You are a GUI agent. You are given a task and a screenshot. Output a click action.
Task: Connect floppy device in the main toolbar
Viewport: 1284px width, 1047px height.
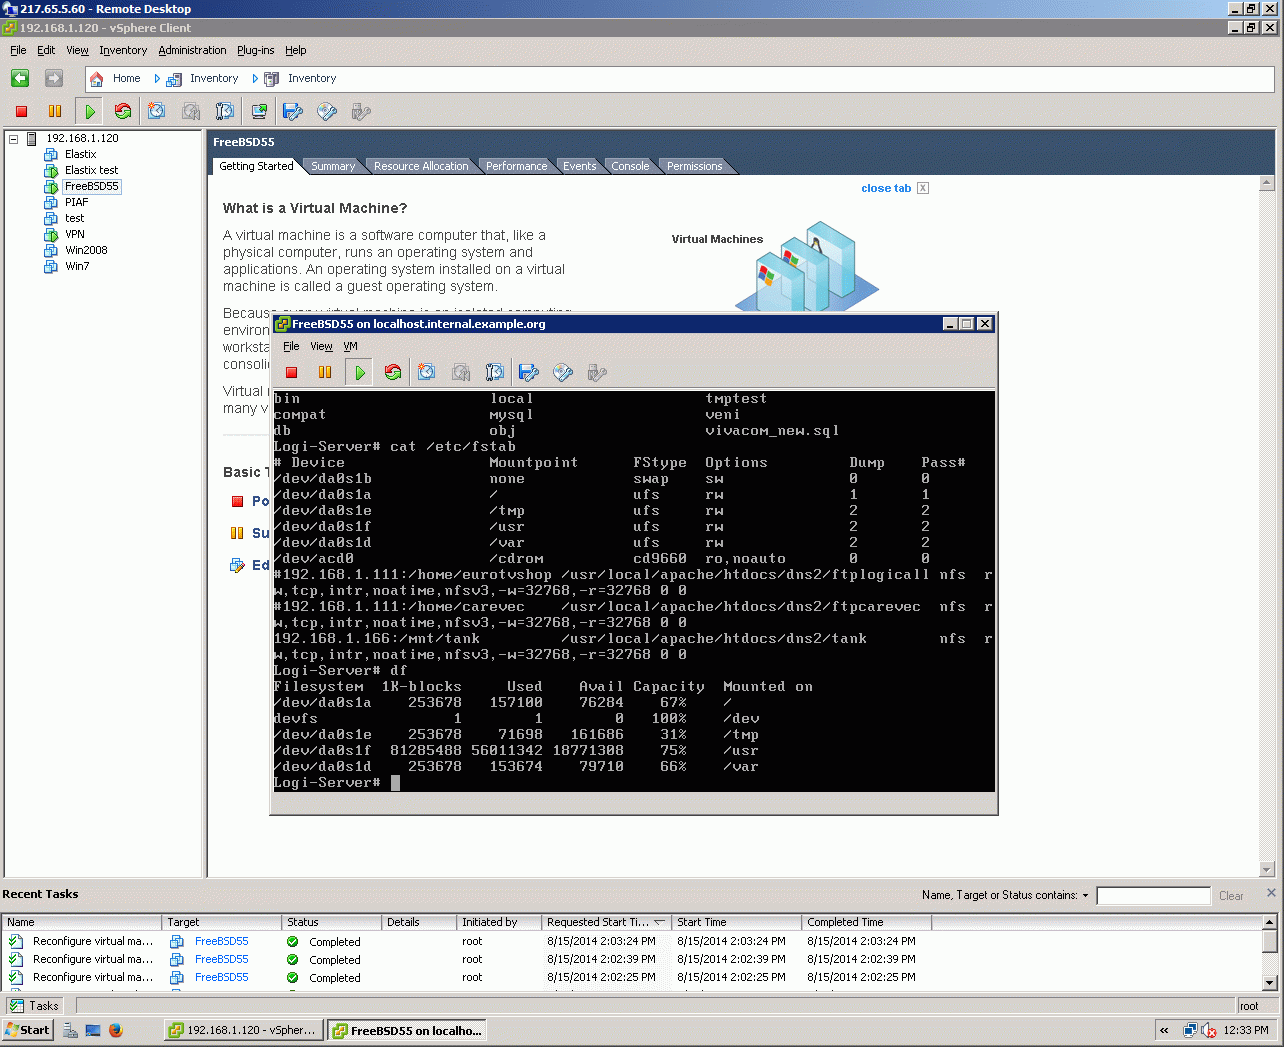pyautogui.click(x=293, y=112)
